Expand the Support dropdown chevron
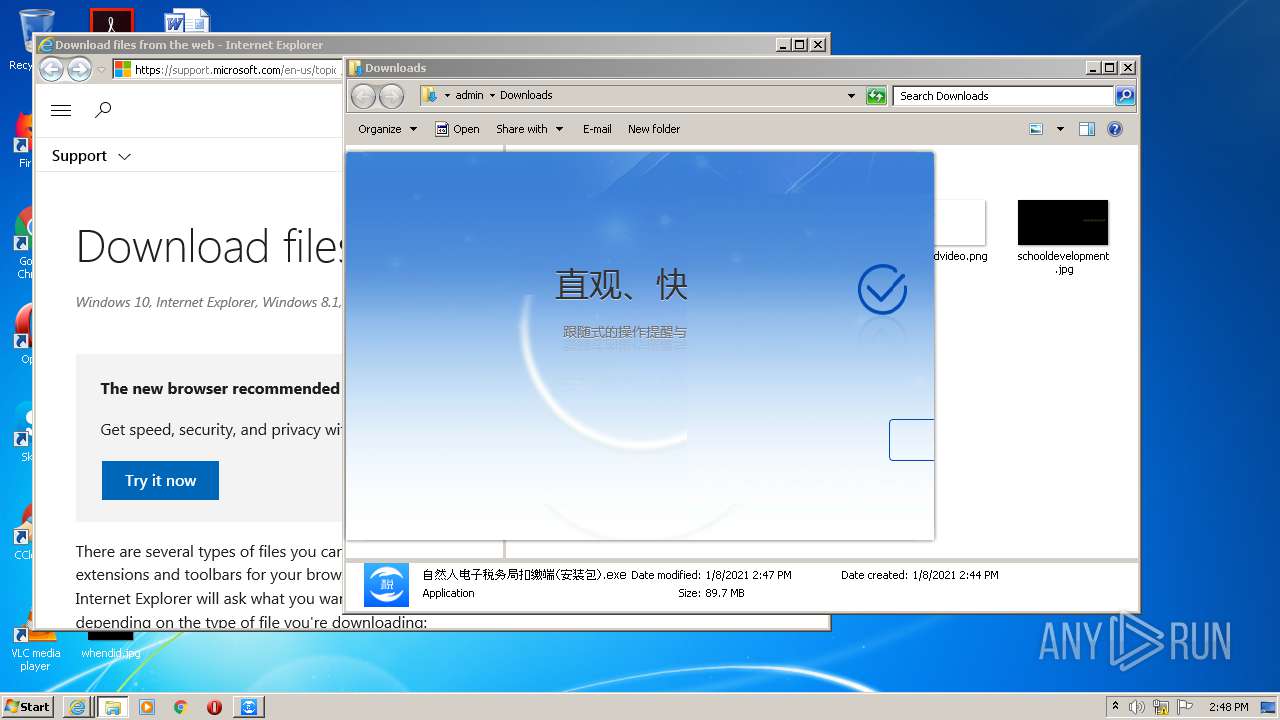 click(124, 157)
